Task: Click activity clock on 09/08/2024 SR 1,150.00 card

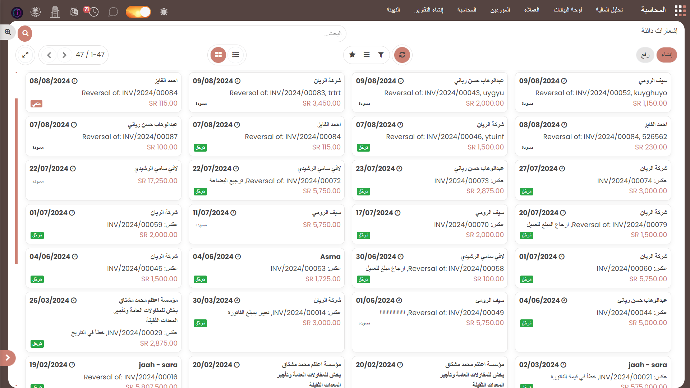Action: click(564, 81)
